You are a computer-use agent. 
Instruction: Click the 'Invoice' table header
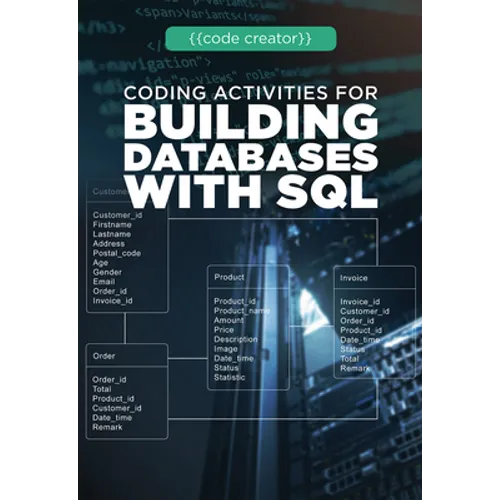(x=354, y=278)
